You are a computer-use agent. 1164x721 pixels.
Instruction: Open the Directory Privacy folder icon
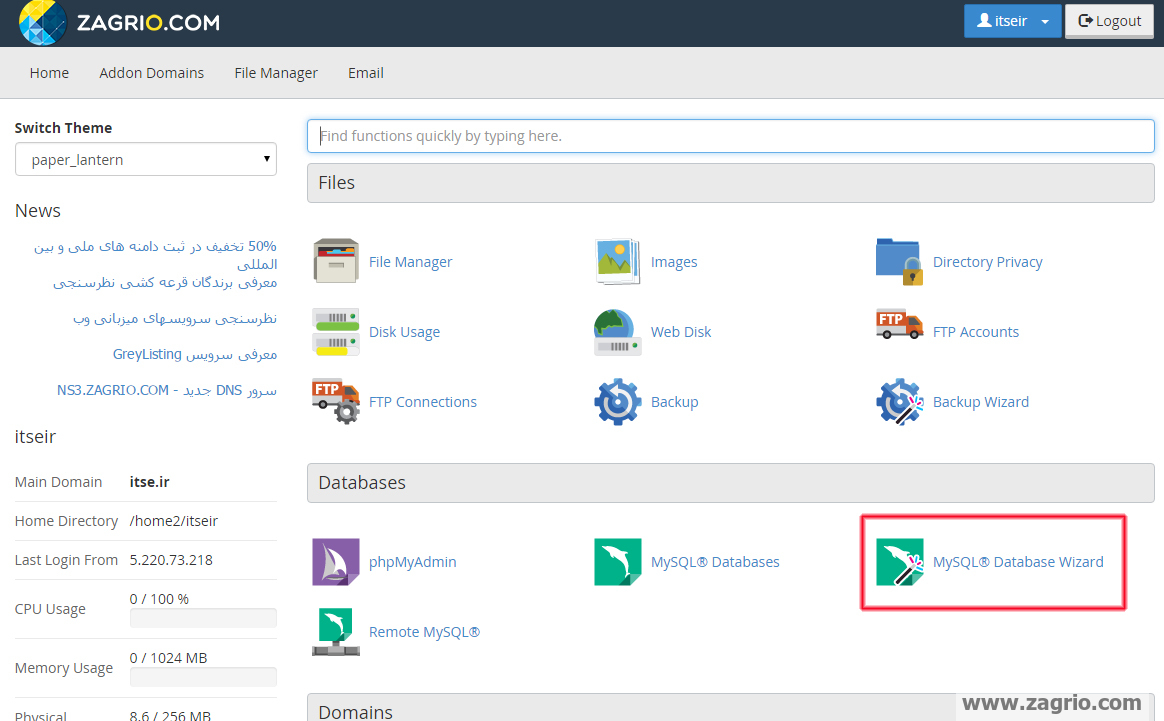coord(900,261)
